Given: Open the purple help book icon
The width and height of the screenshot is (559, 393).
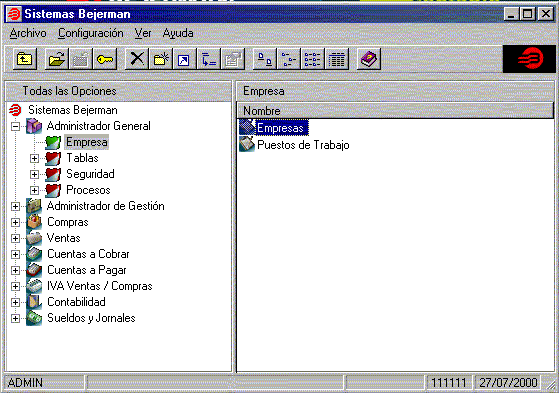Looking at the screenshot, I should coord(369,59).
